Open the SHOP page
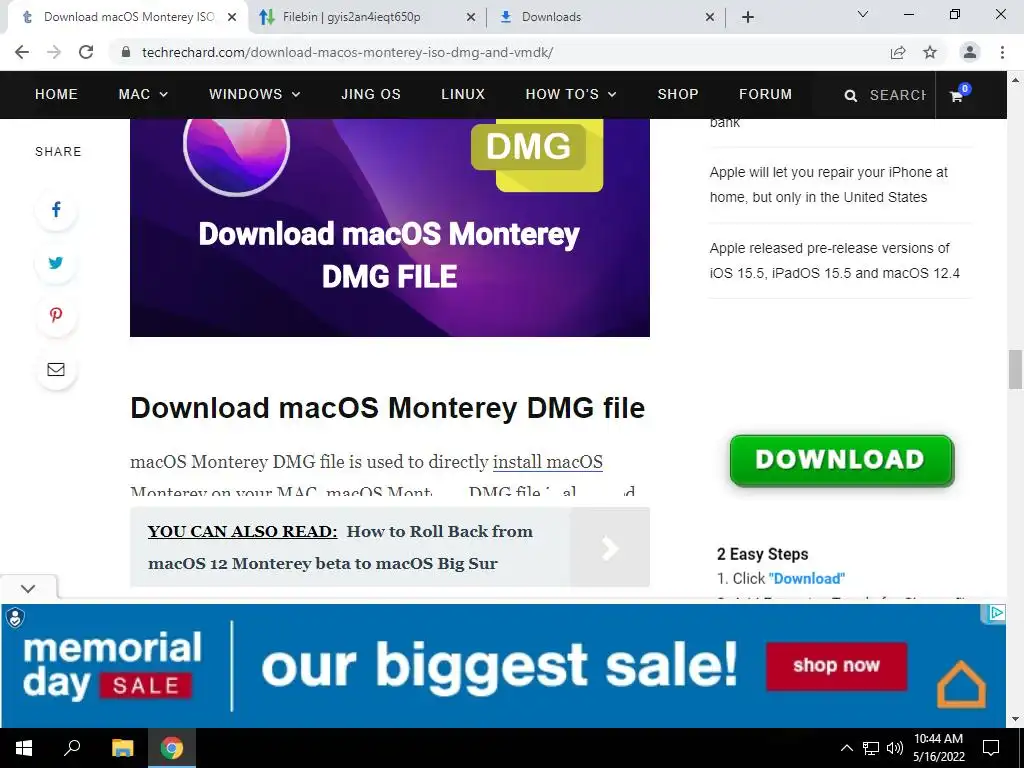 tap(678, 94)
